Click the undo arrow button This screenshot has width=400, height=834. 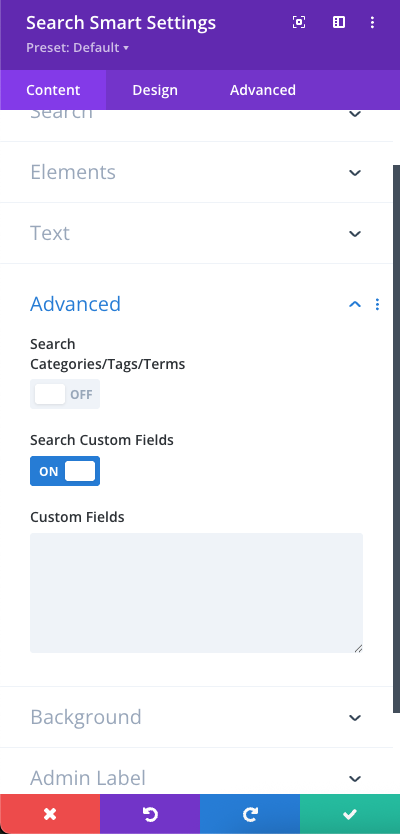click(150, 814)
